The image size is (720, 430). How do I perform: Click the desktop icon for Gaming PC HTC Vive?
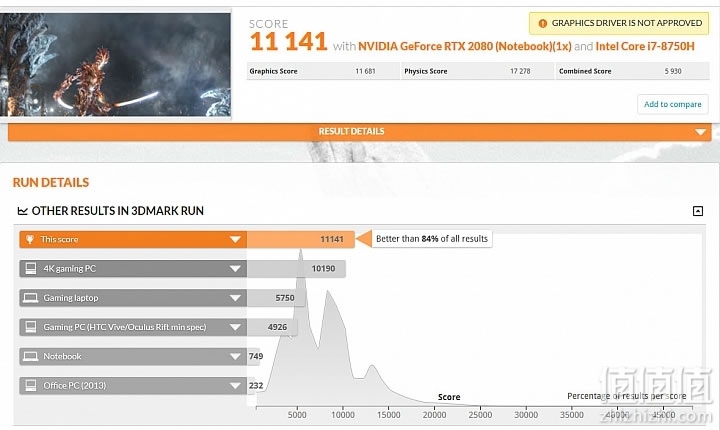click(31, 327)
